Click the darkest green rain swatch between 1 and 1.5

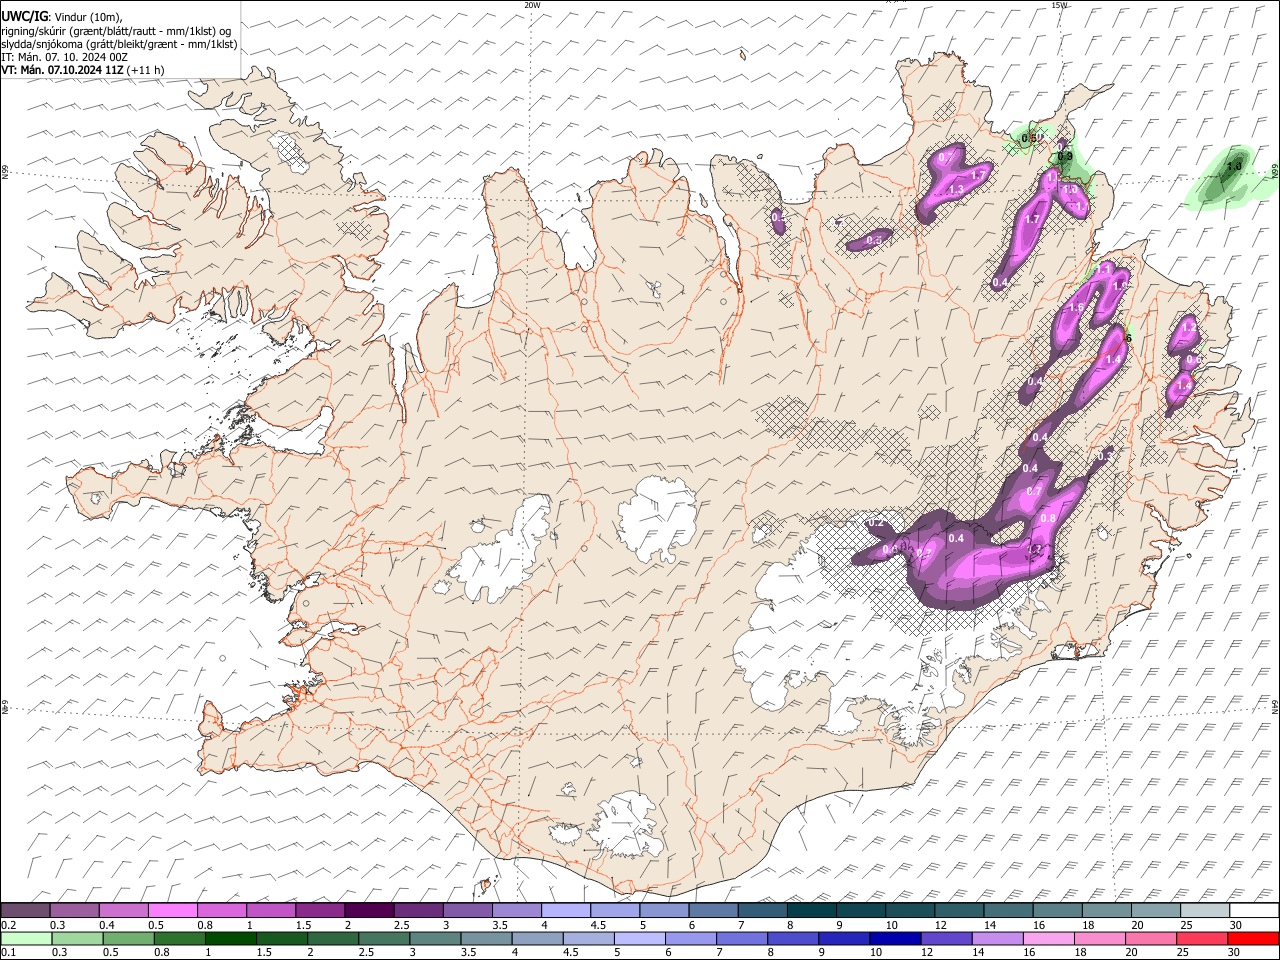click(230, 938)
